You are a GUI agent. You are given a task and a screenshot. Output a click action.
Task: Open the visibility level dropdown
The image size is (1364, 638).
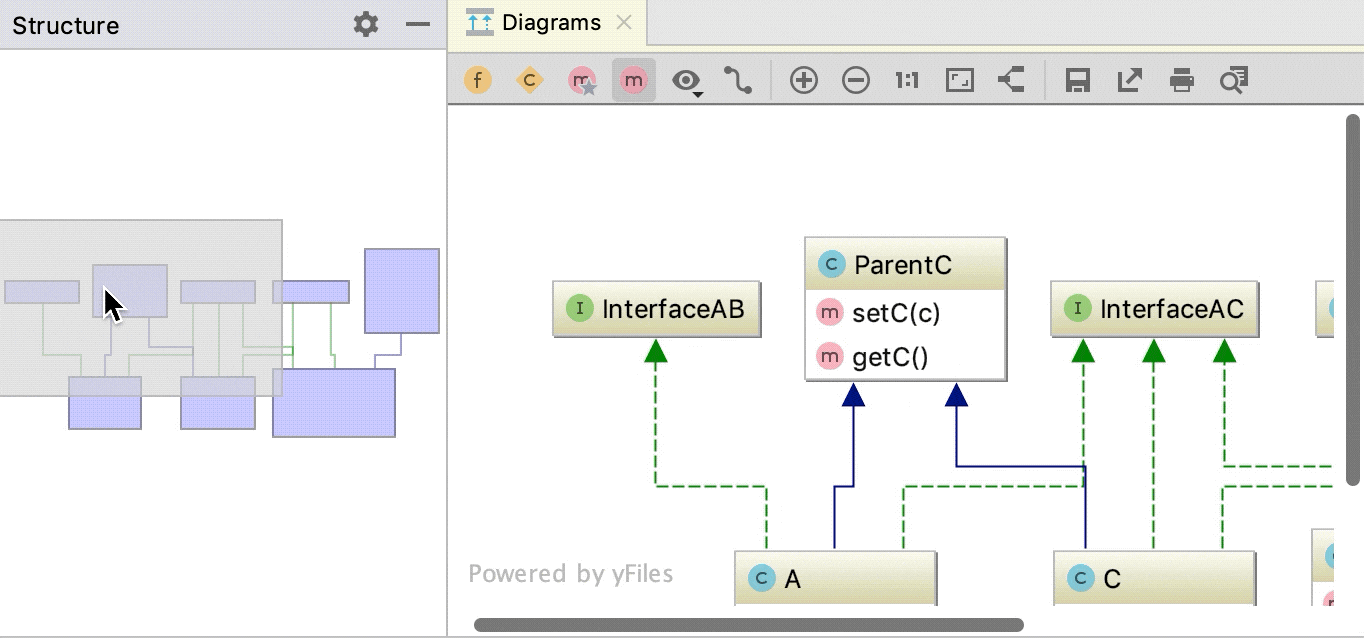684,80
